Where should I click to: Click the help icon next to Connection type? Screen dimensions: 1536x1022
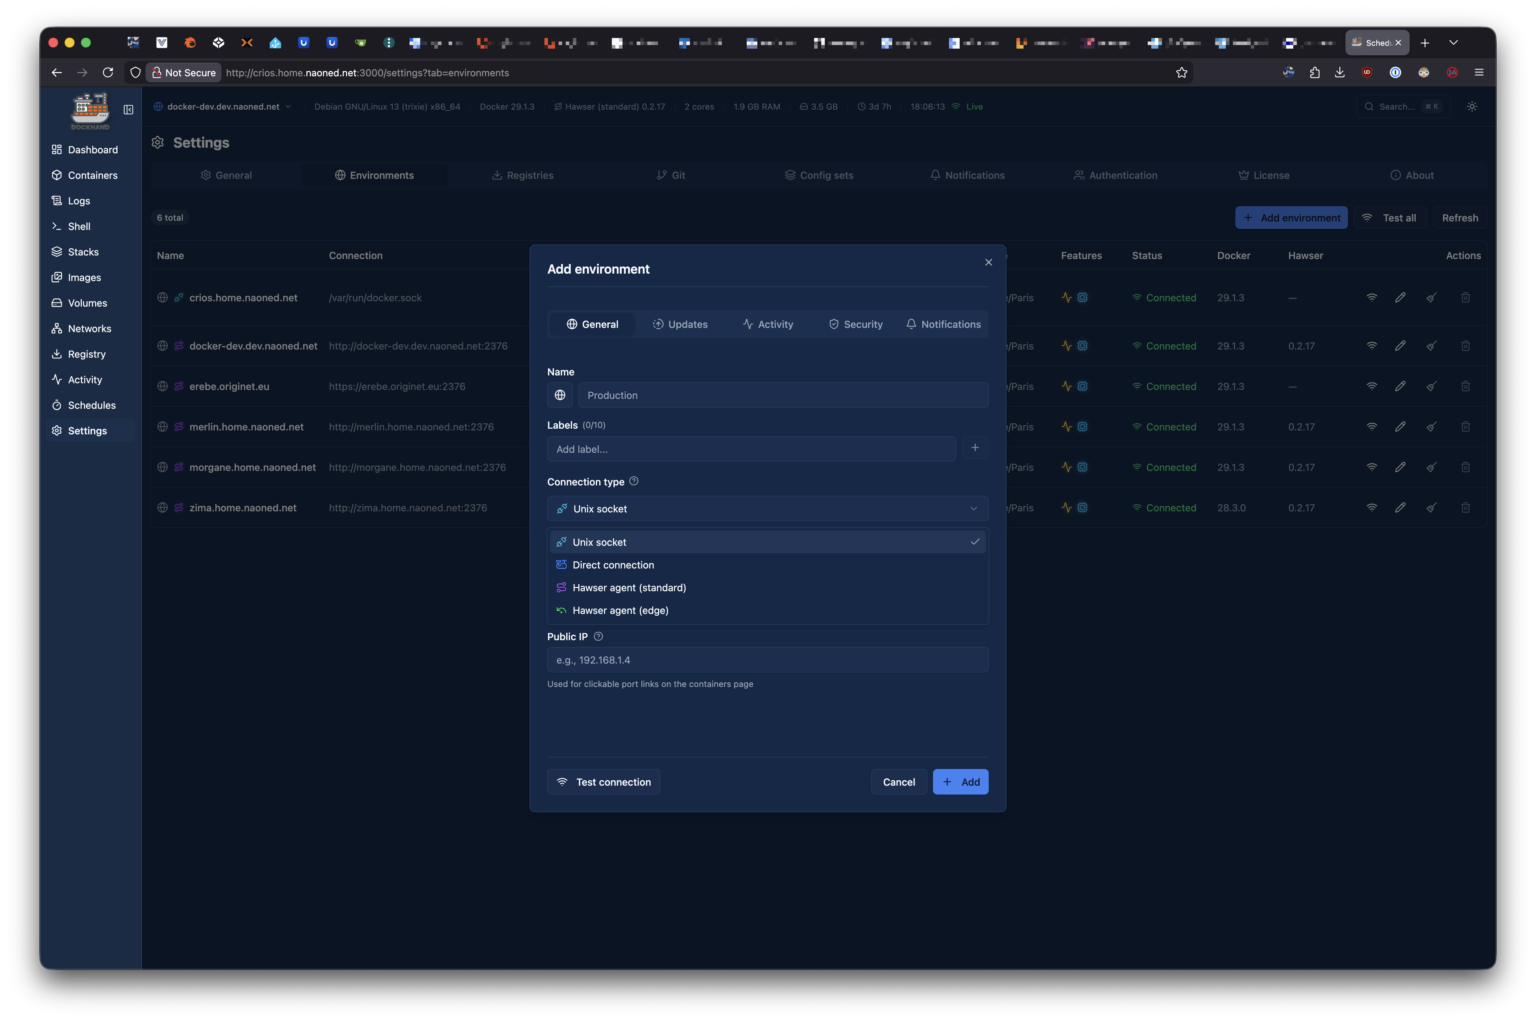tap(634, 481)
